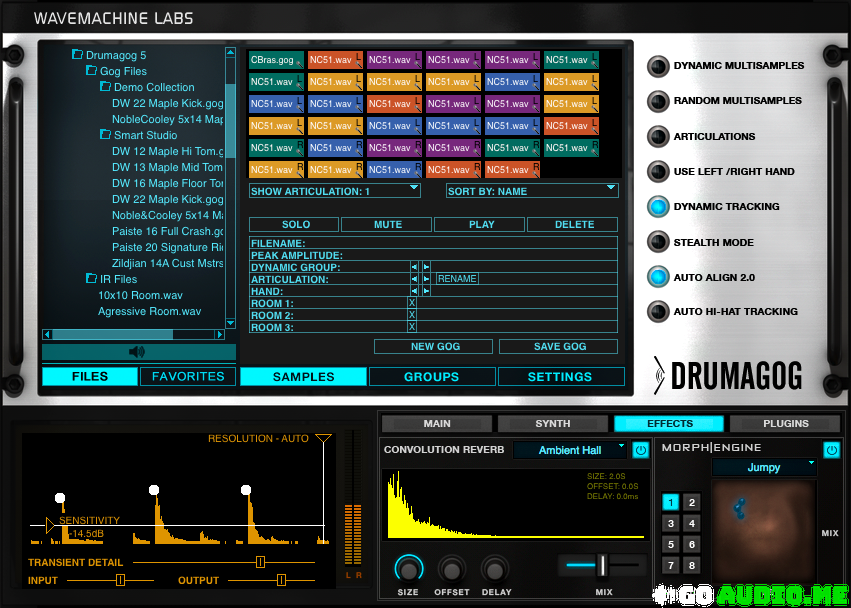Image resolution: width=851 pixels, height=608 pixels.
Task: Click the Drumagog 5 folder icon
Action: tap(78, 55)
